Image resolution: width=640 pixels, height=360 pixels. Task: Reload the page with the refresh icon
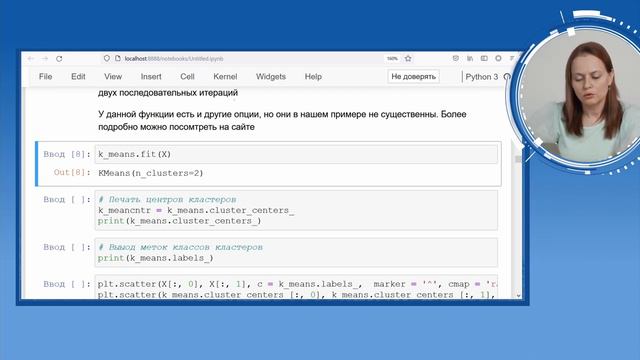coord(59,59)
